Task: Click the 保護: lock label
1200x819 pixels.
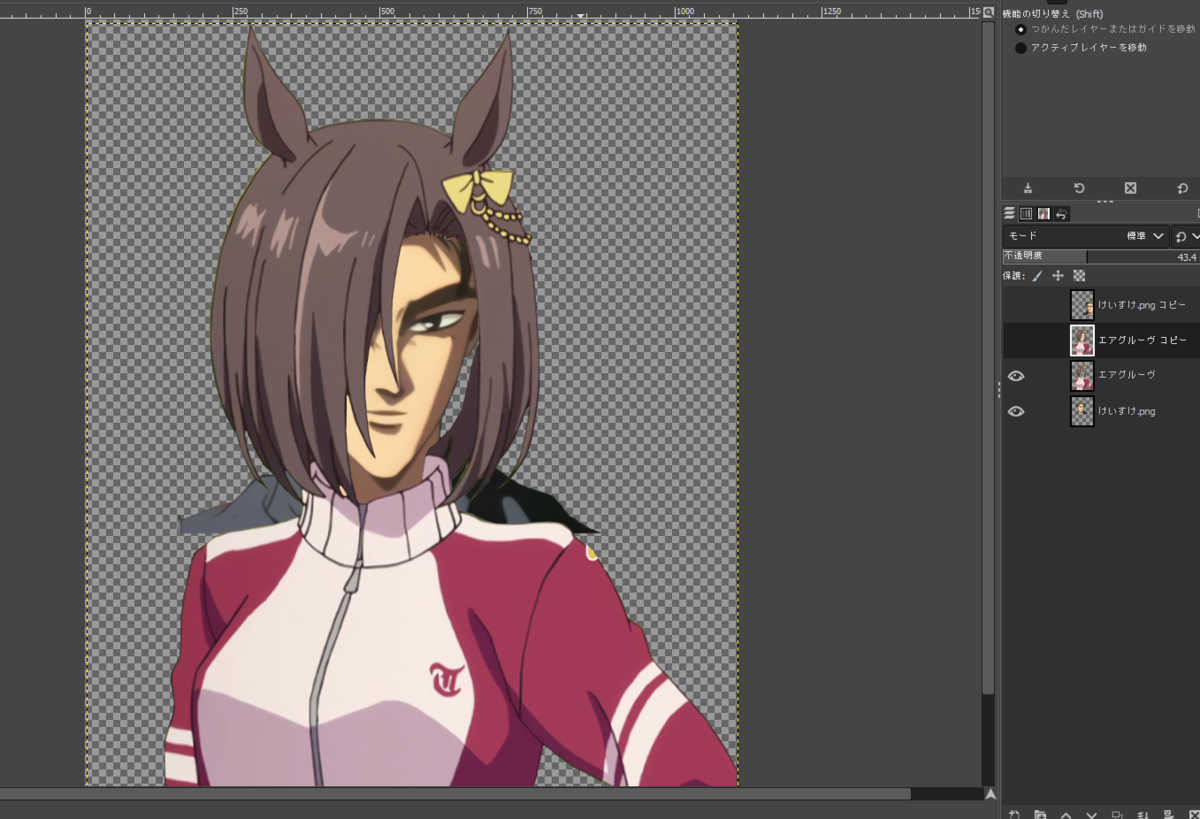Action: [1014, 275]
